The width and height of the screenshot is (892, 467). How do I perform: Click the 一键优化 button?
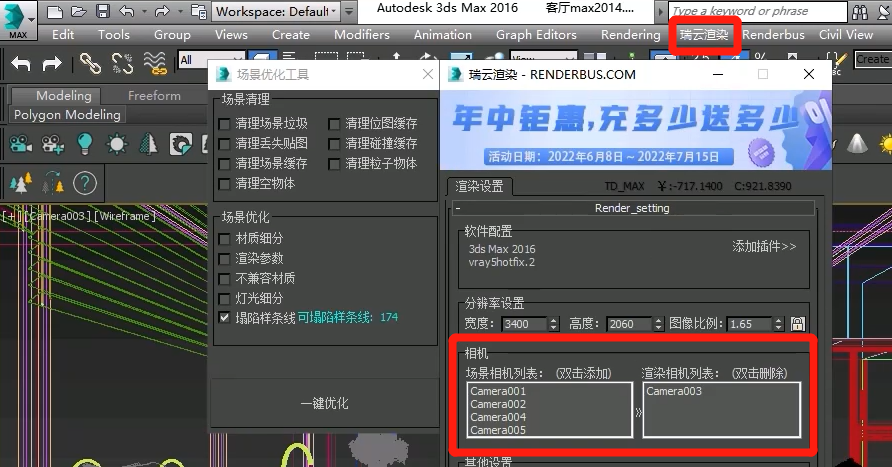(x=324, y=403)
